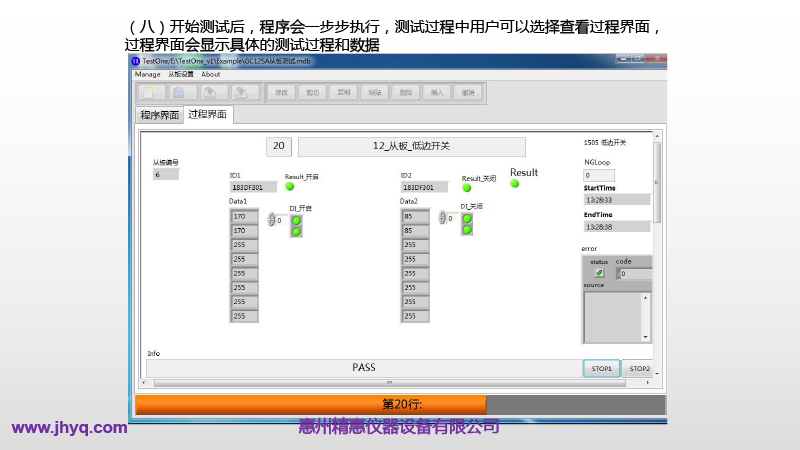This screenshot has width=800, height=450.
Task: Open the Manage menu
Action: 147,74
